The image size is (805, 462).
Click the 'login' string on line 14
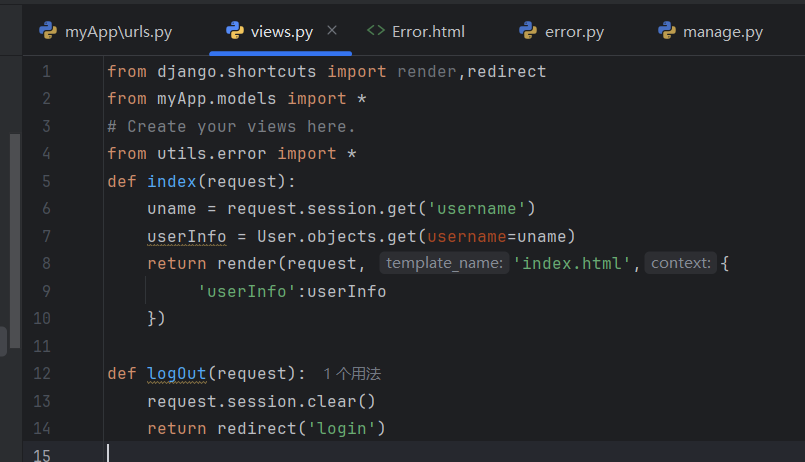(x=341, y=428)
